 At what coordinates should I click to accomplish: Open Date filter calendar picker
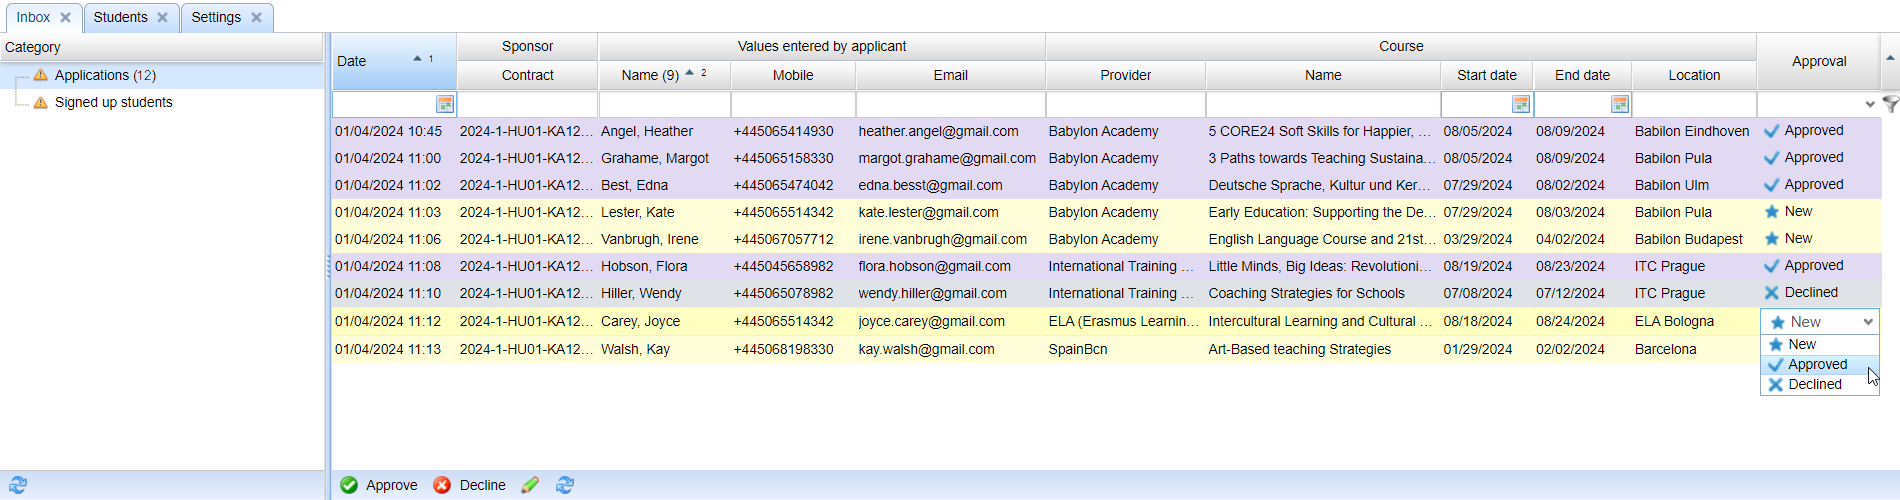click(x=445, y=104)
